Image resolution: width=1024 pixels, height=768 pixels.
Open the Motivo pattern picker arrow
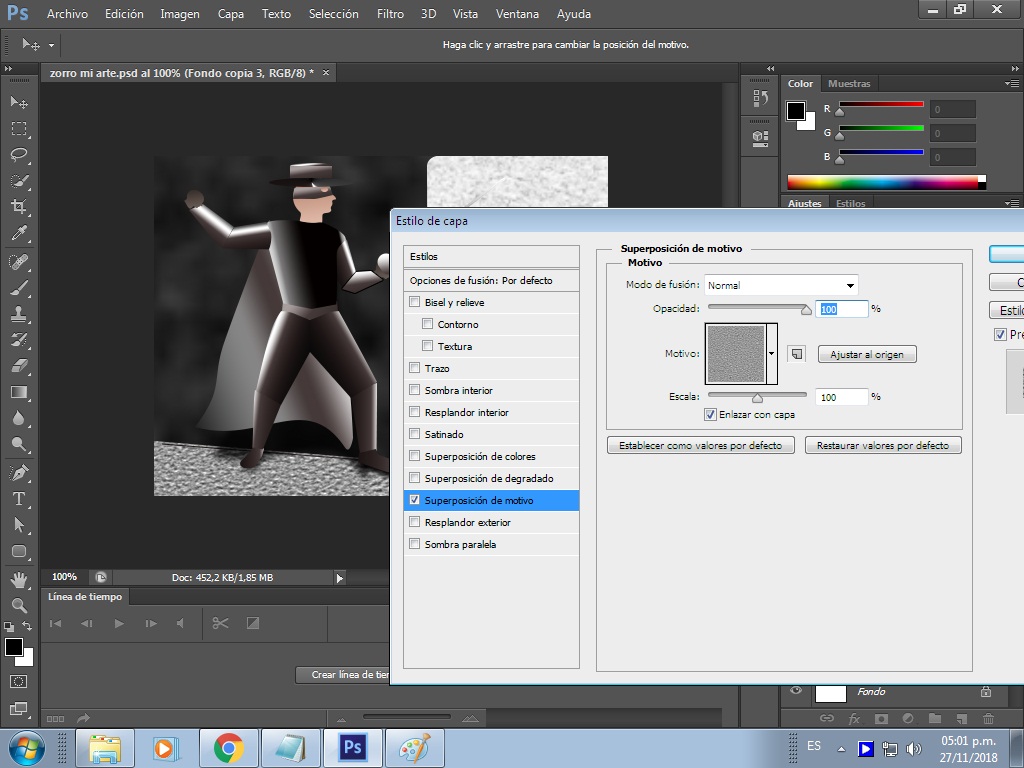pyautogui.click(x=771, y=354)
